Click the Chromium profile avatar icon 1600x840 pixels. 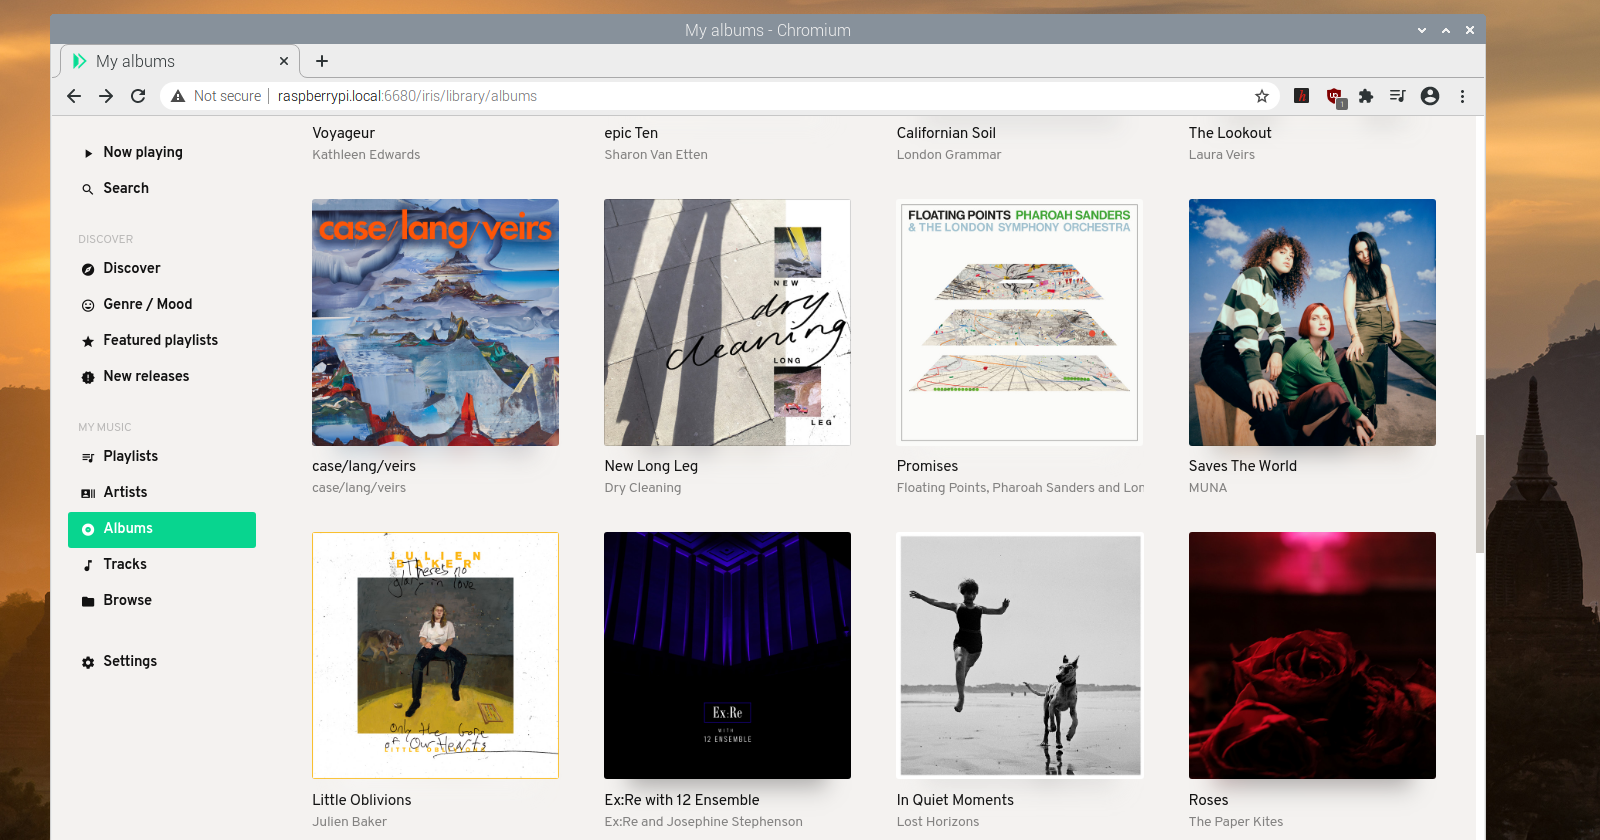coord(1430,96)
